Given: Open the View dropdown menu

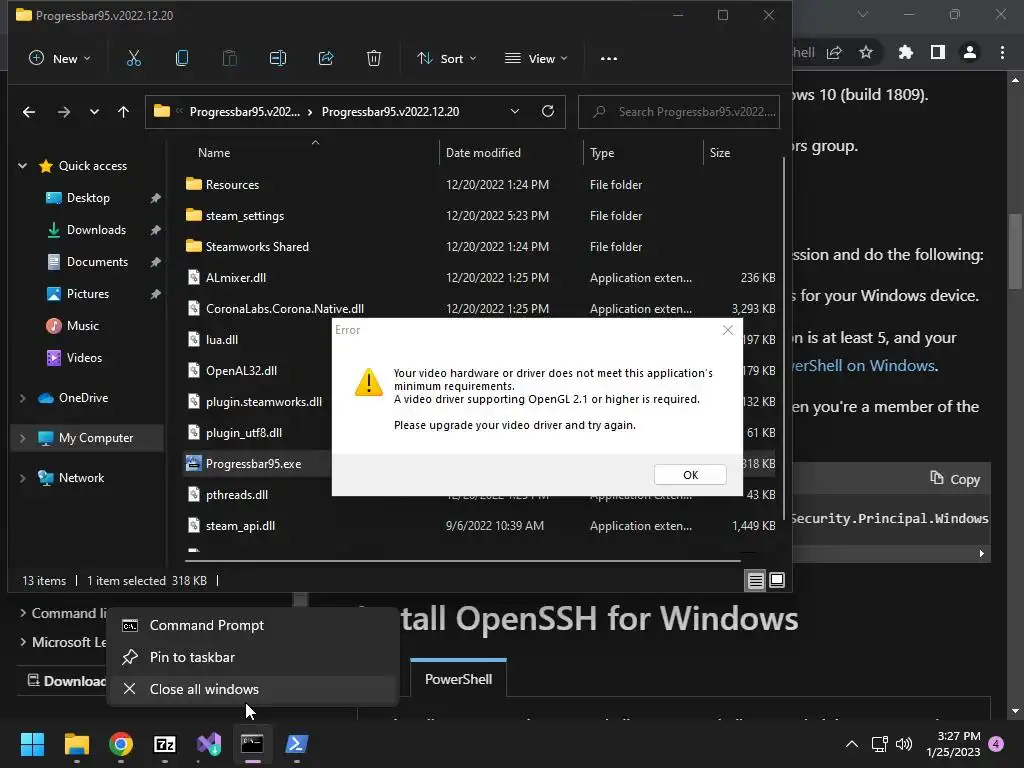Looking at the screenshot, I should [x=536, y=59].
